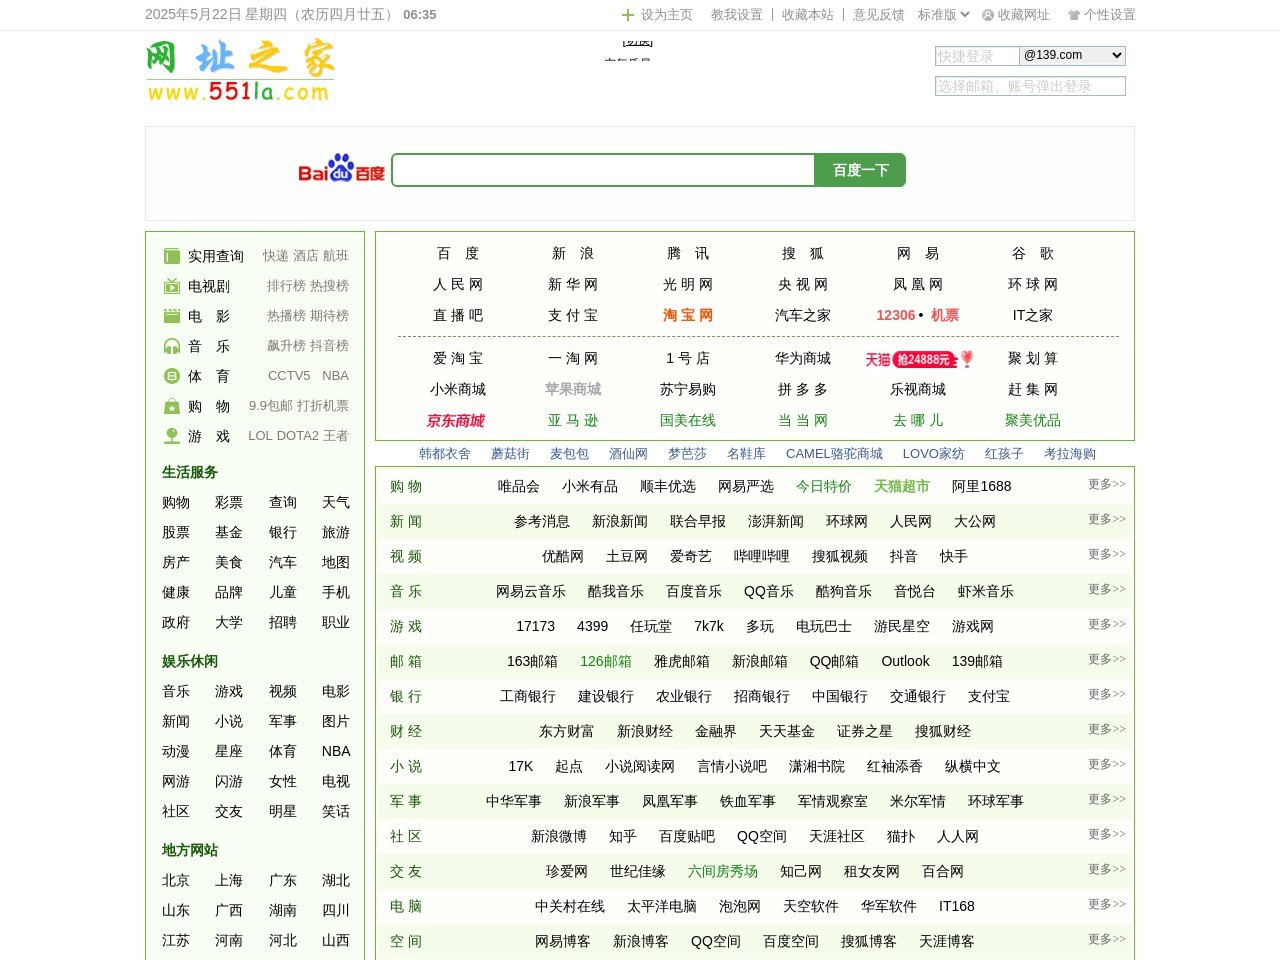The image size is (1280, 960).
Task: Open the 交友 category heading
Action: (x=406, y=871)
